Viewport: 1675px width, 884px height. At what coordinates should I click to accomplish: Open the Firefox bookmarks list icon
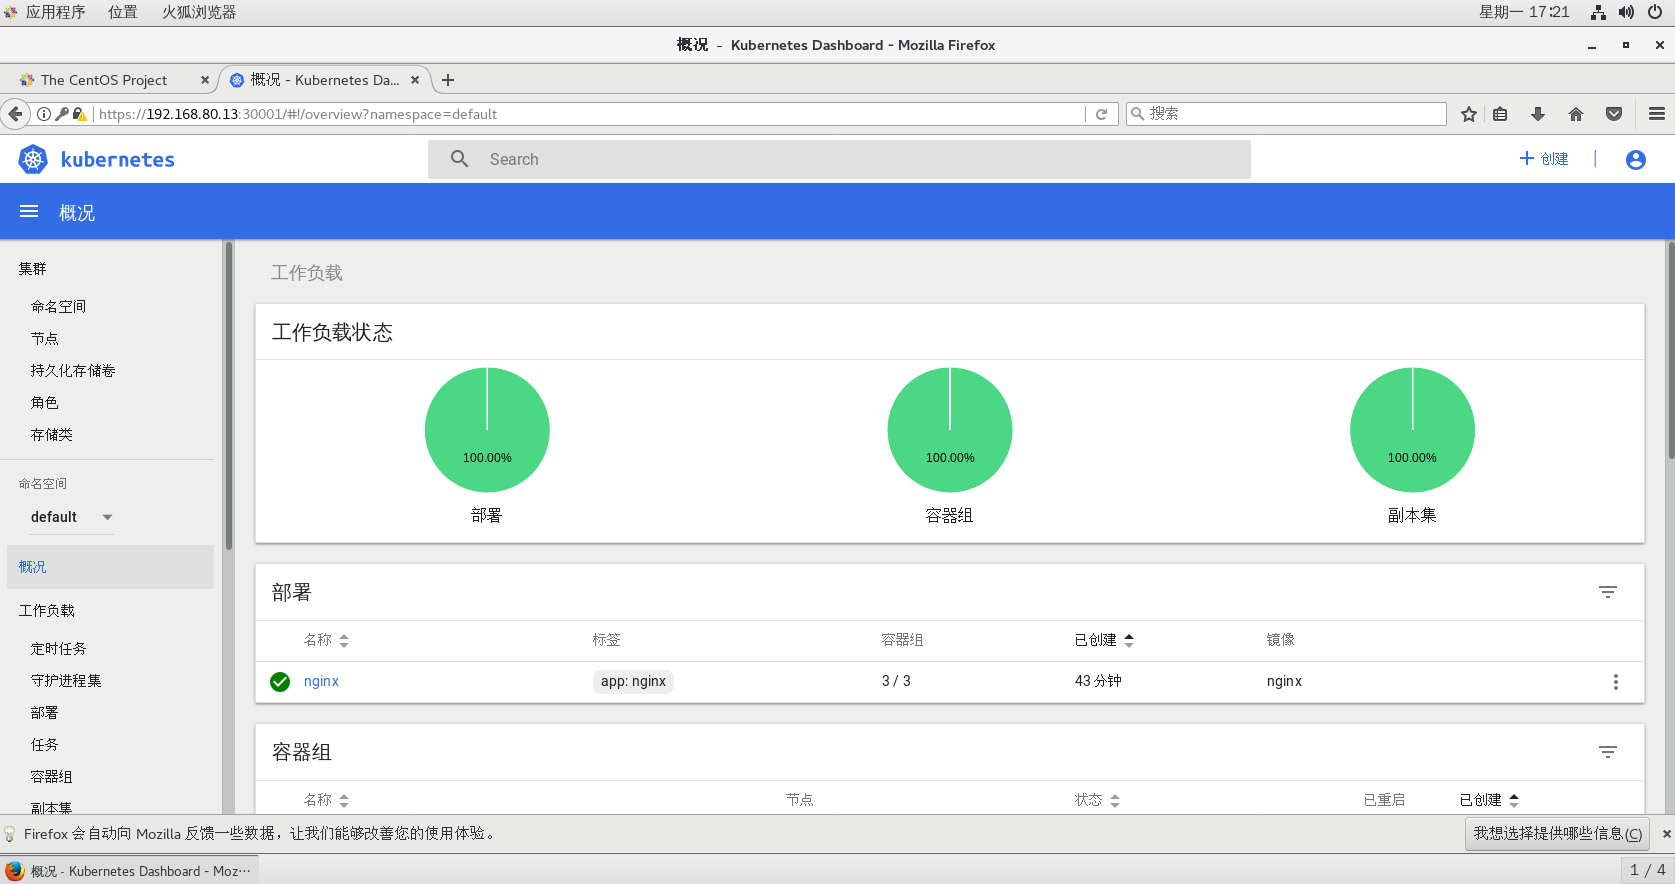click(1500, 114)
